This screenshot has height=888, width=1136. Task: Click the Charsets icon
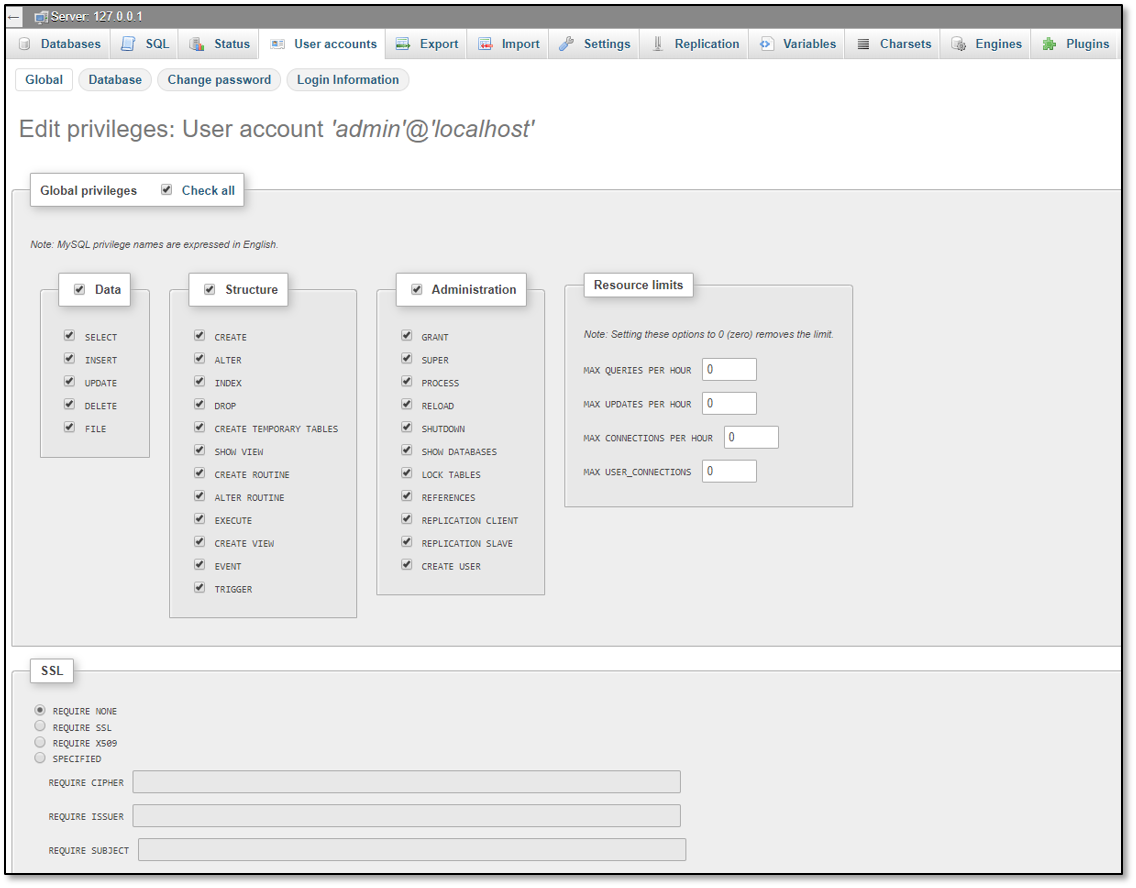864,44
